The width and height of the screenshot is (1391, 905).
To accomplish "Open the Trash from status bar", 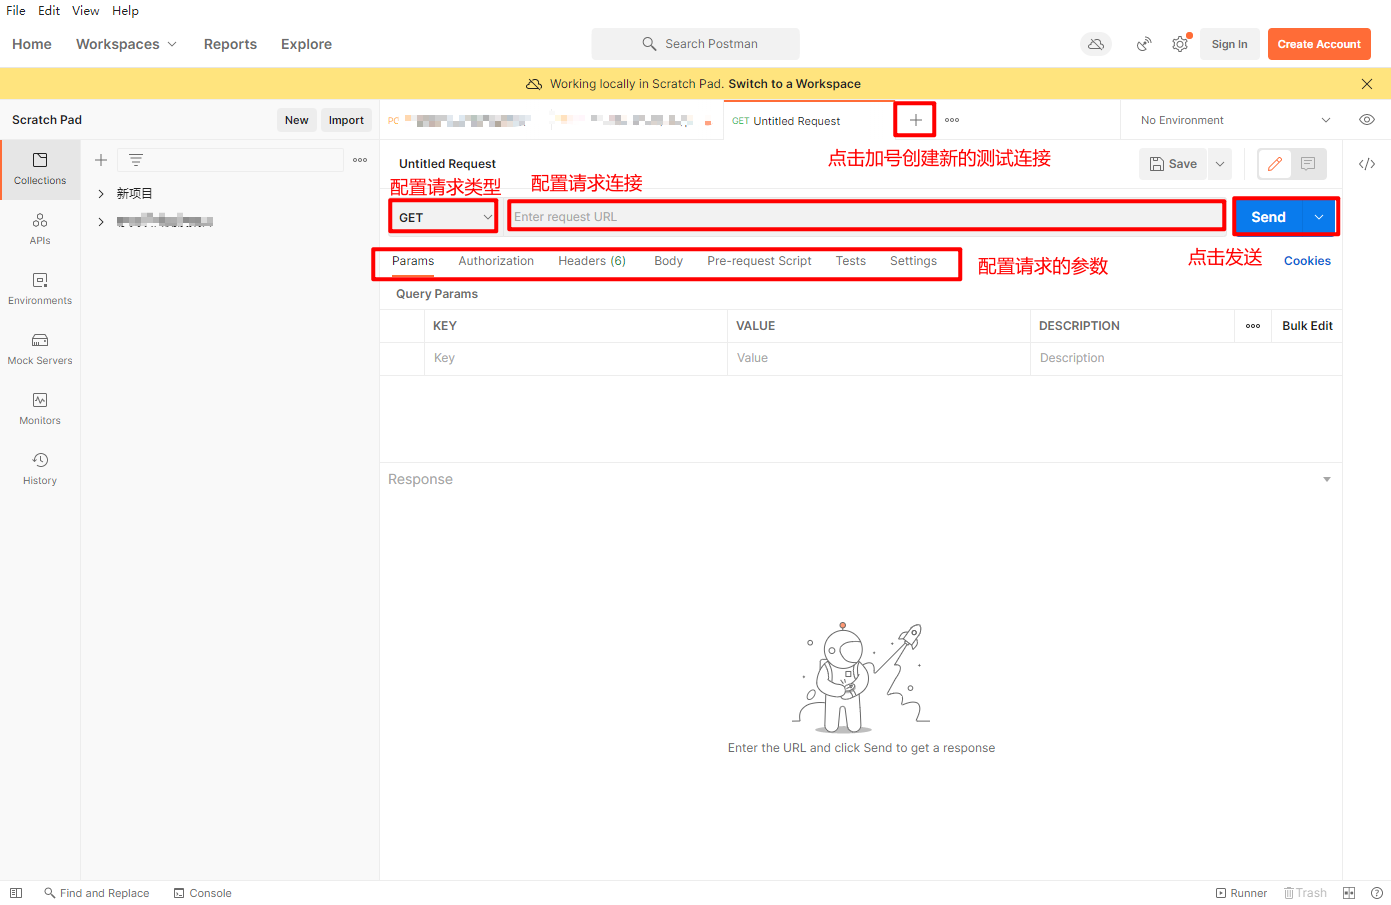I will coord(1305,893).
